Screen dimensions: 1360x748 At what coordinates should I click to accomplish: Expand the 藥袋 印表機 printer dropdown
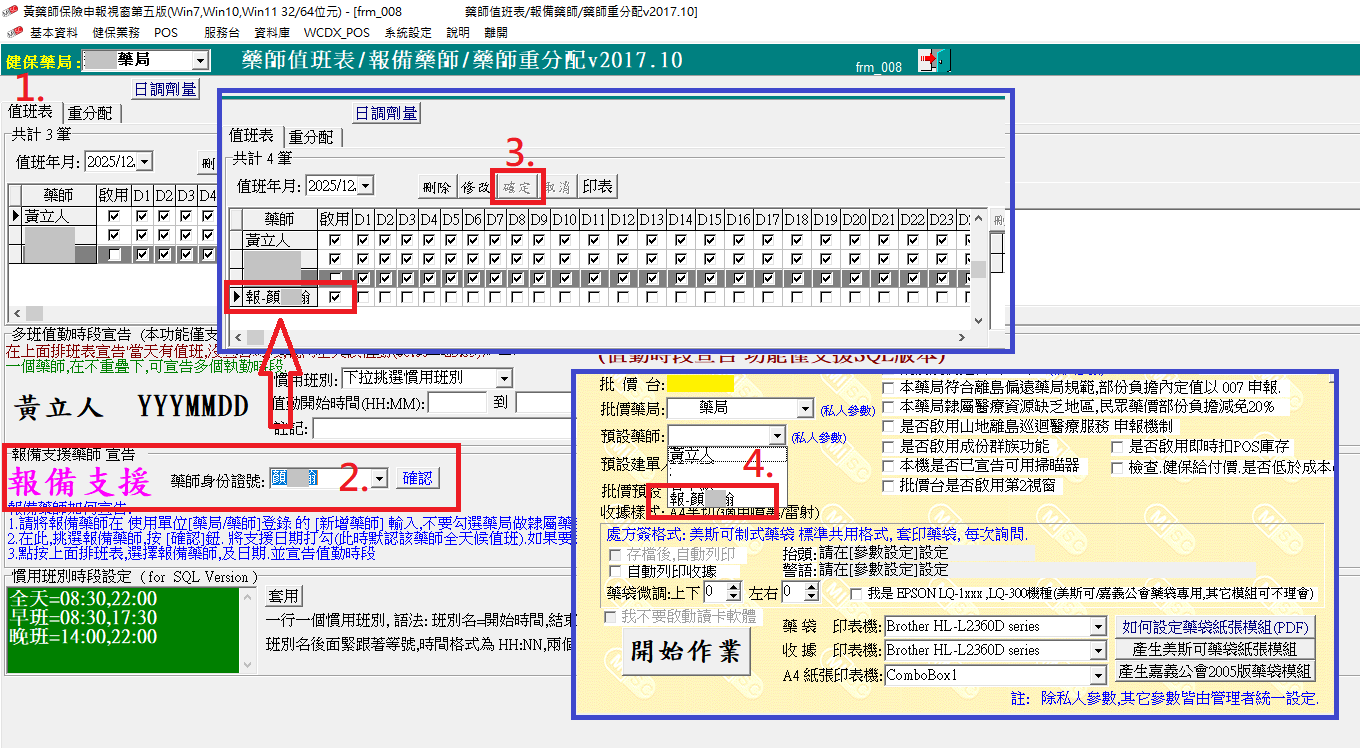(1098, 627)
